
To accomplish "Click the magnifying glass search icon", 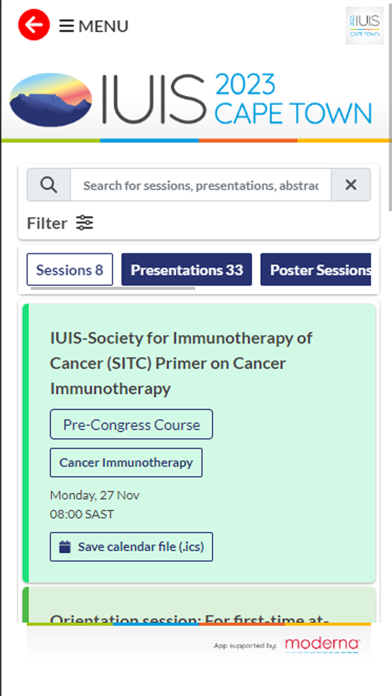I will (48, 185).
